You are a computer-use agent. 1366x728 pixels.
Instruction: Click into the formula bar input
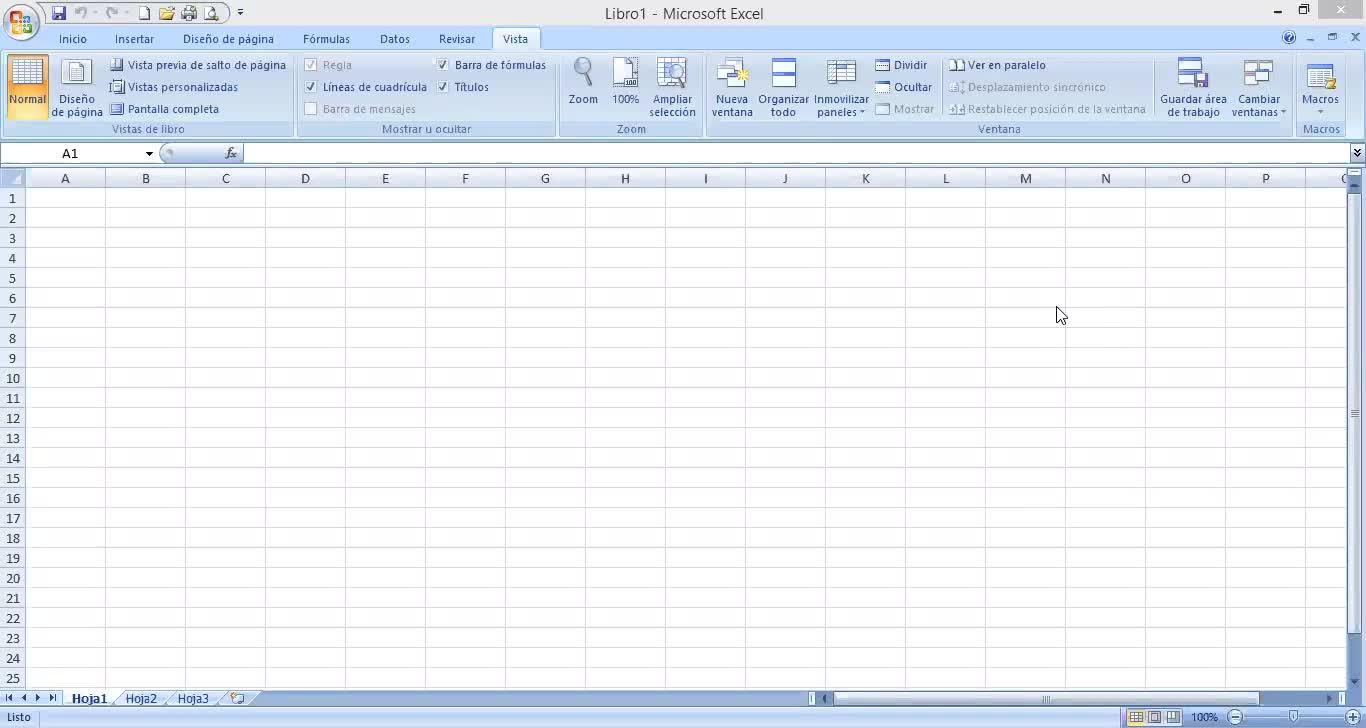795,153
